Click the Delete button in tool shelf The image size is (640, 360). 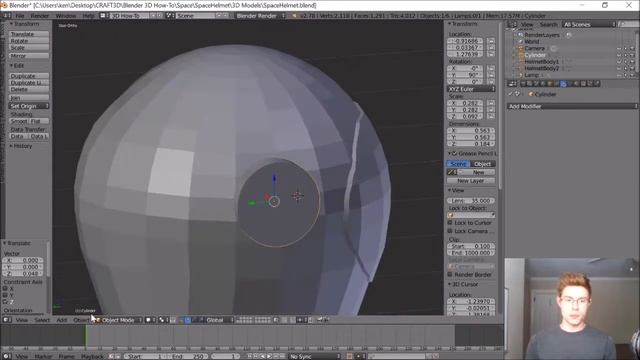click(x=29, y=89)
